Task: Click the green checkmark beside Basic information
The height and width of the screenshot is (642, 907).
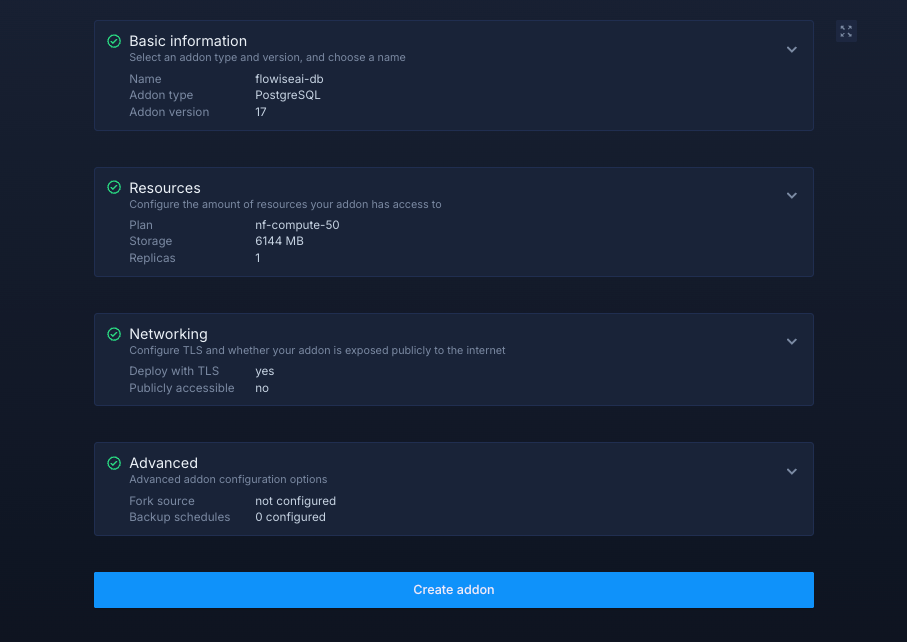Action: pyautogui.click(x=114, y=41)
